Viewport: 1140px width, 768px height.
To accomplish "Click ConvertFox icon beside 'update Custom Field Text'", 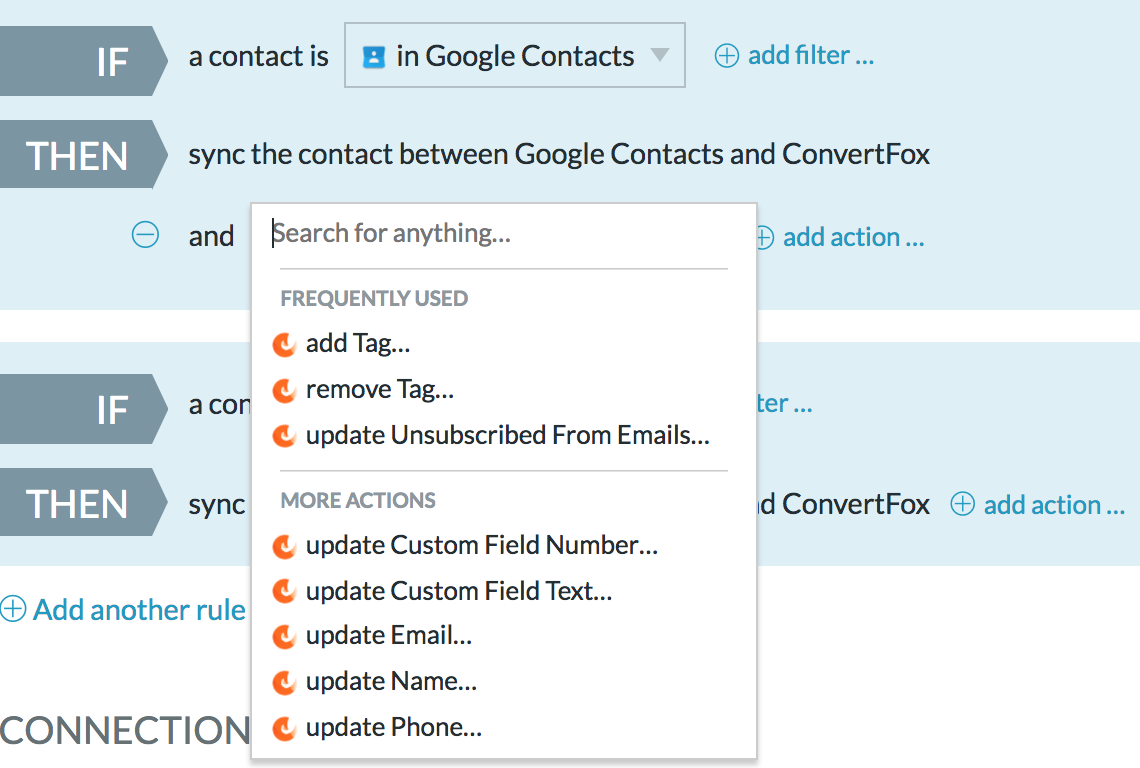I will 284,592.
